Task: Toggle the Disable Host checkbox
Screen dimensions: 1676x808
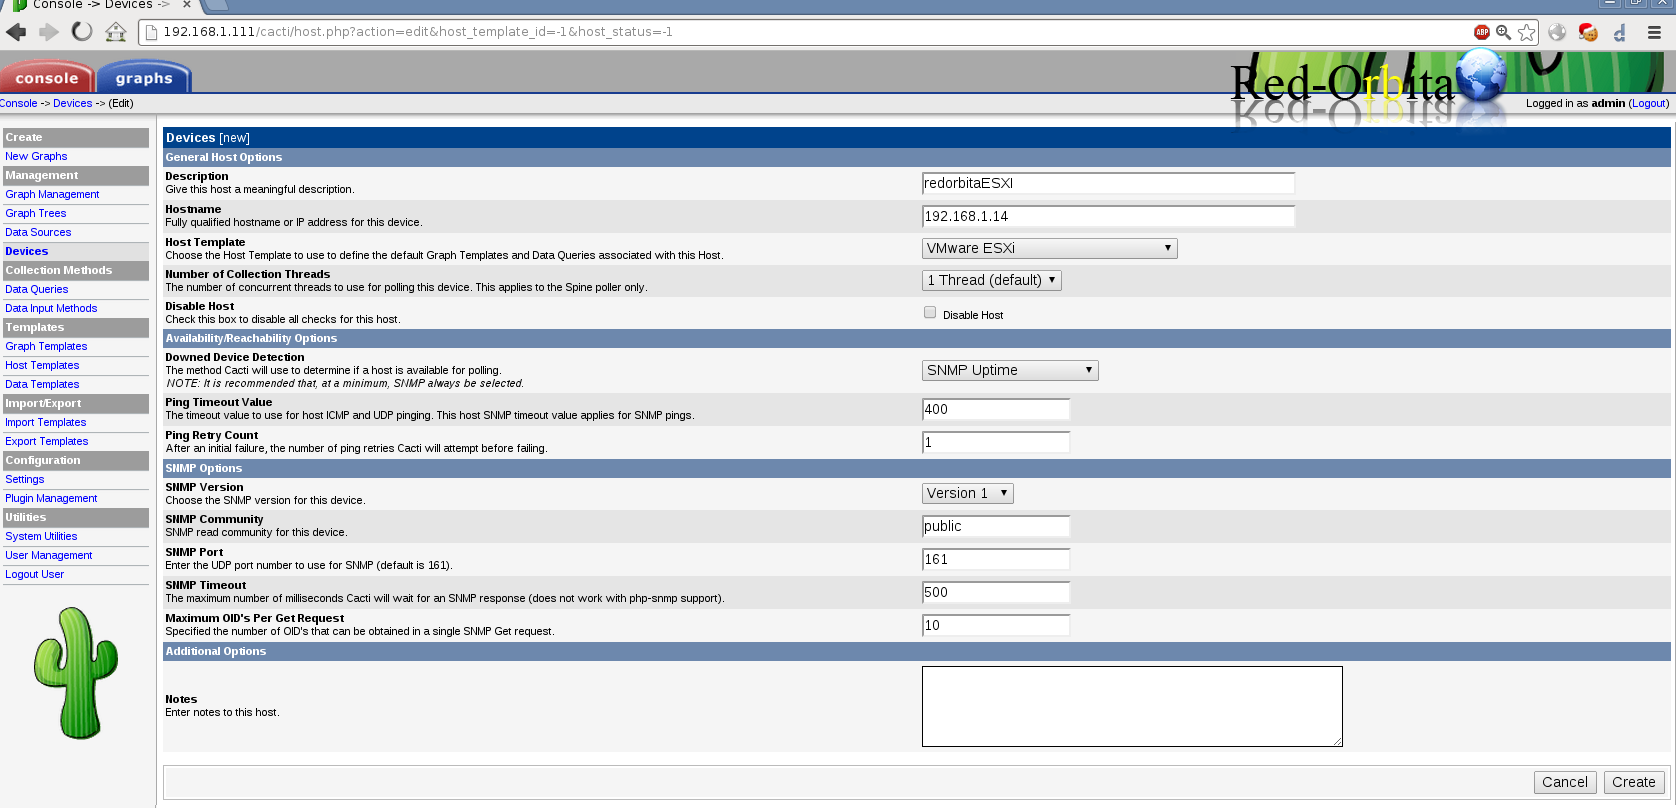Action: (930, 313)
